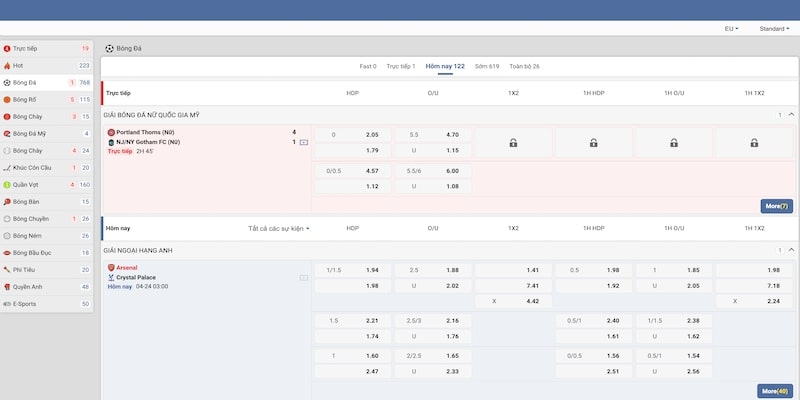Collapse the Giải Ngoại Hạng Anh league section

tap(791, 249)
